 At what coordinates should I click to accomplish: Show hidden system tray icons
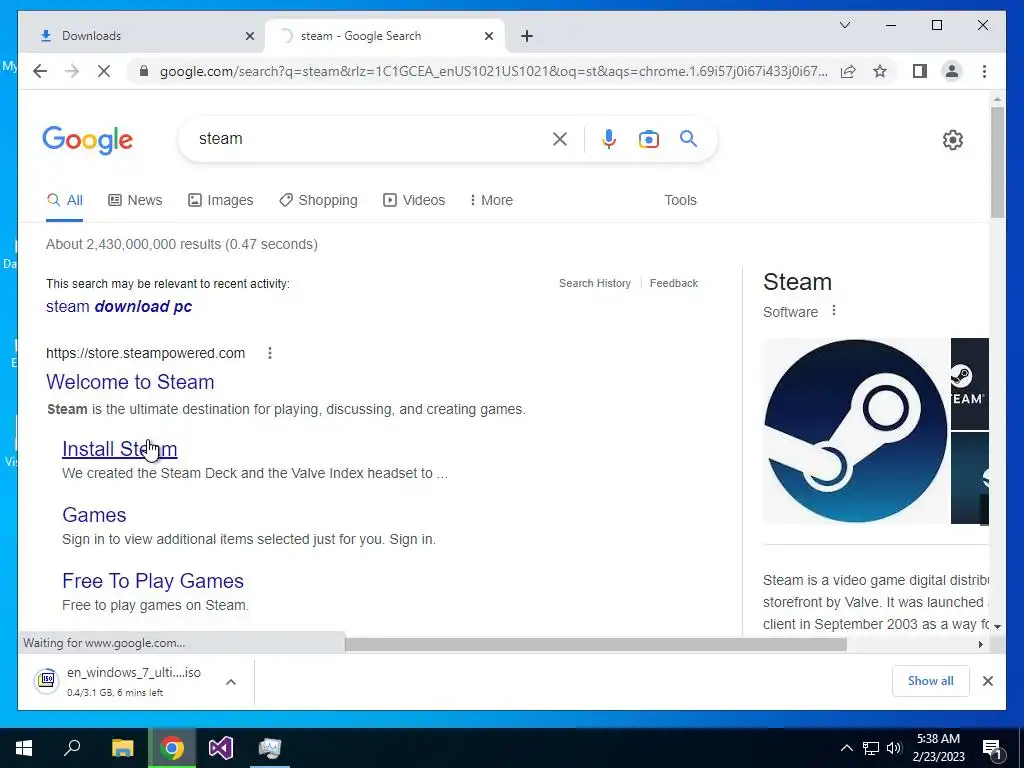(846, 748)
